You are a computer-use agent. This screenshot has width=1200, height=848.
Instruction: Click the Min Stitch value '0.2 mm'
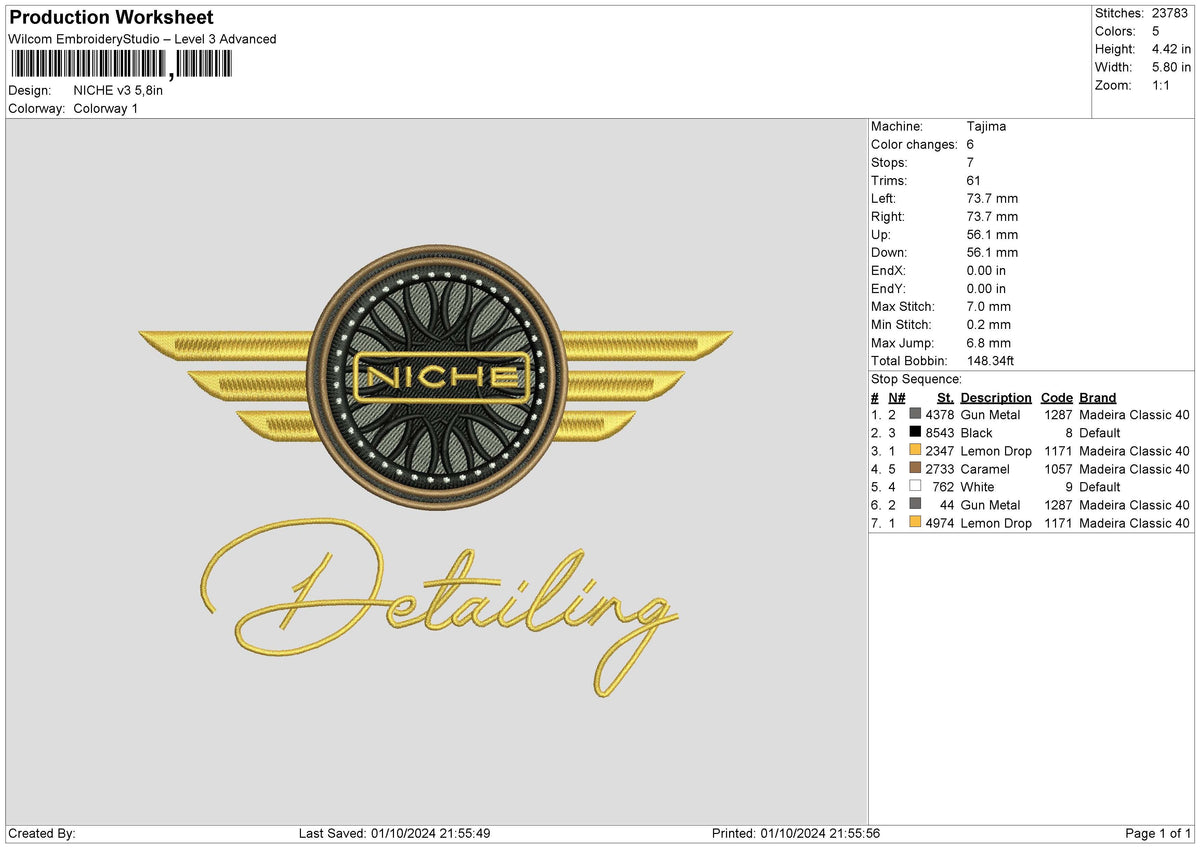click(x=989, y=324)
